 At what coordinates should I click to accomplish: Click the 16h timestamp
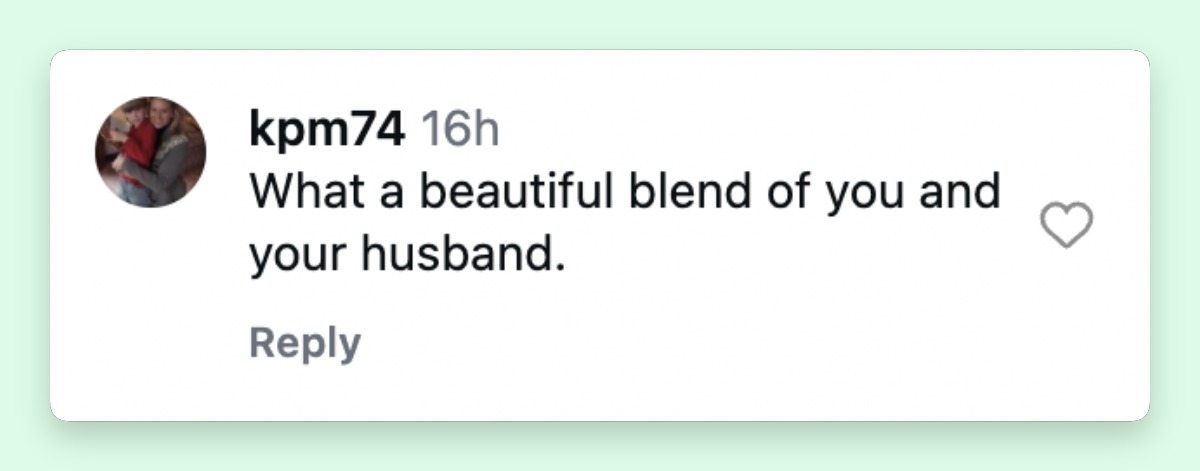(460, 130)
